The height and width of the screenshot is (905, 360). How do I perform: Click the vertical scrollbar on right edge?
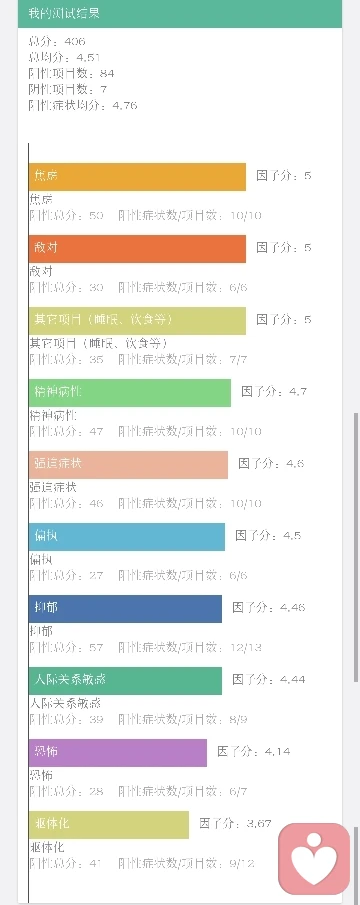click(355, 547)
